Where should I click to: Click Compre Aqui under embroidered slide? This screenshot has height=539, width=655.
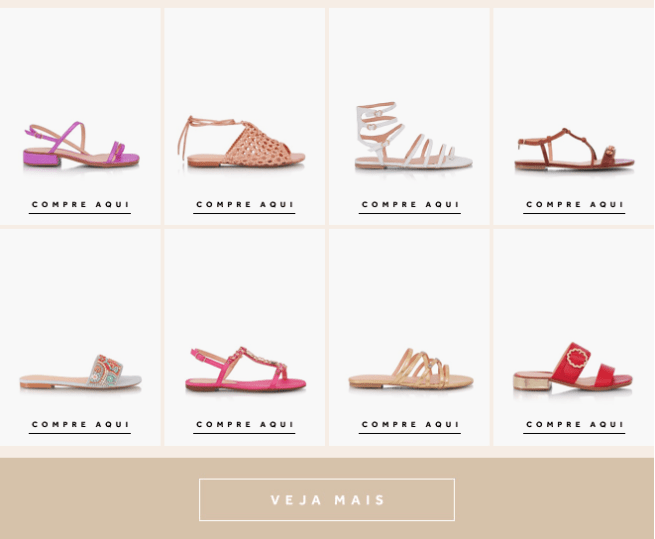point(80,425)
